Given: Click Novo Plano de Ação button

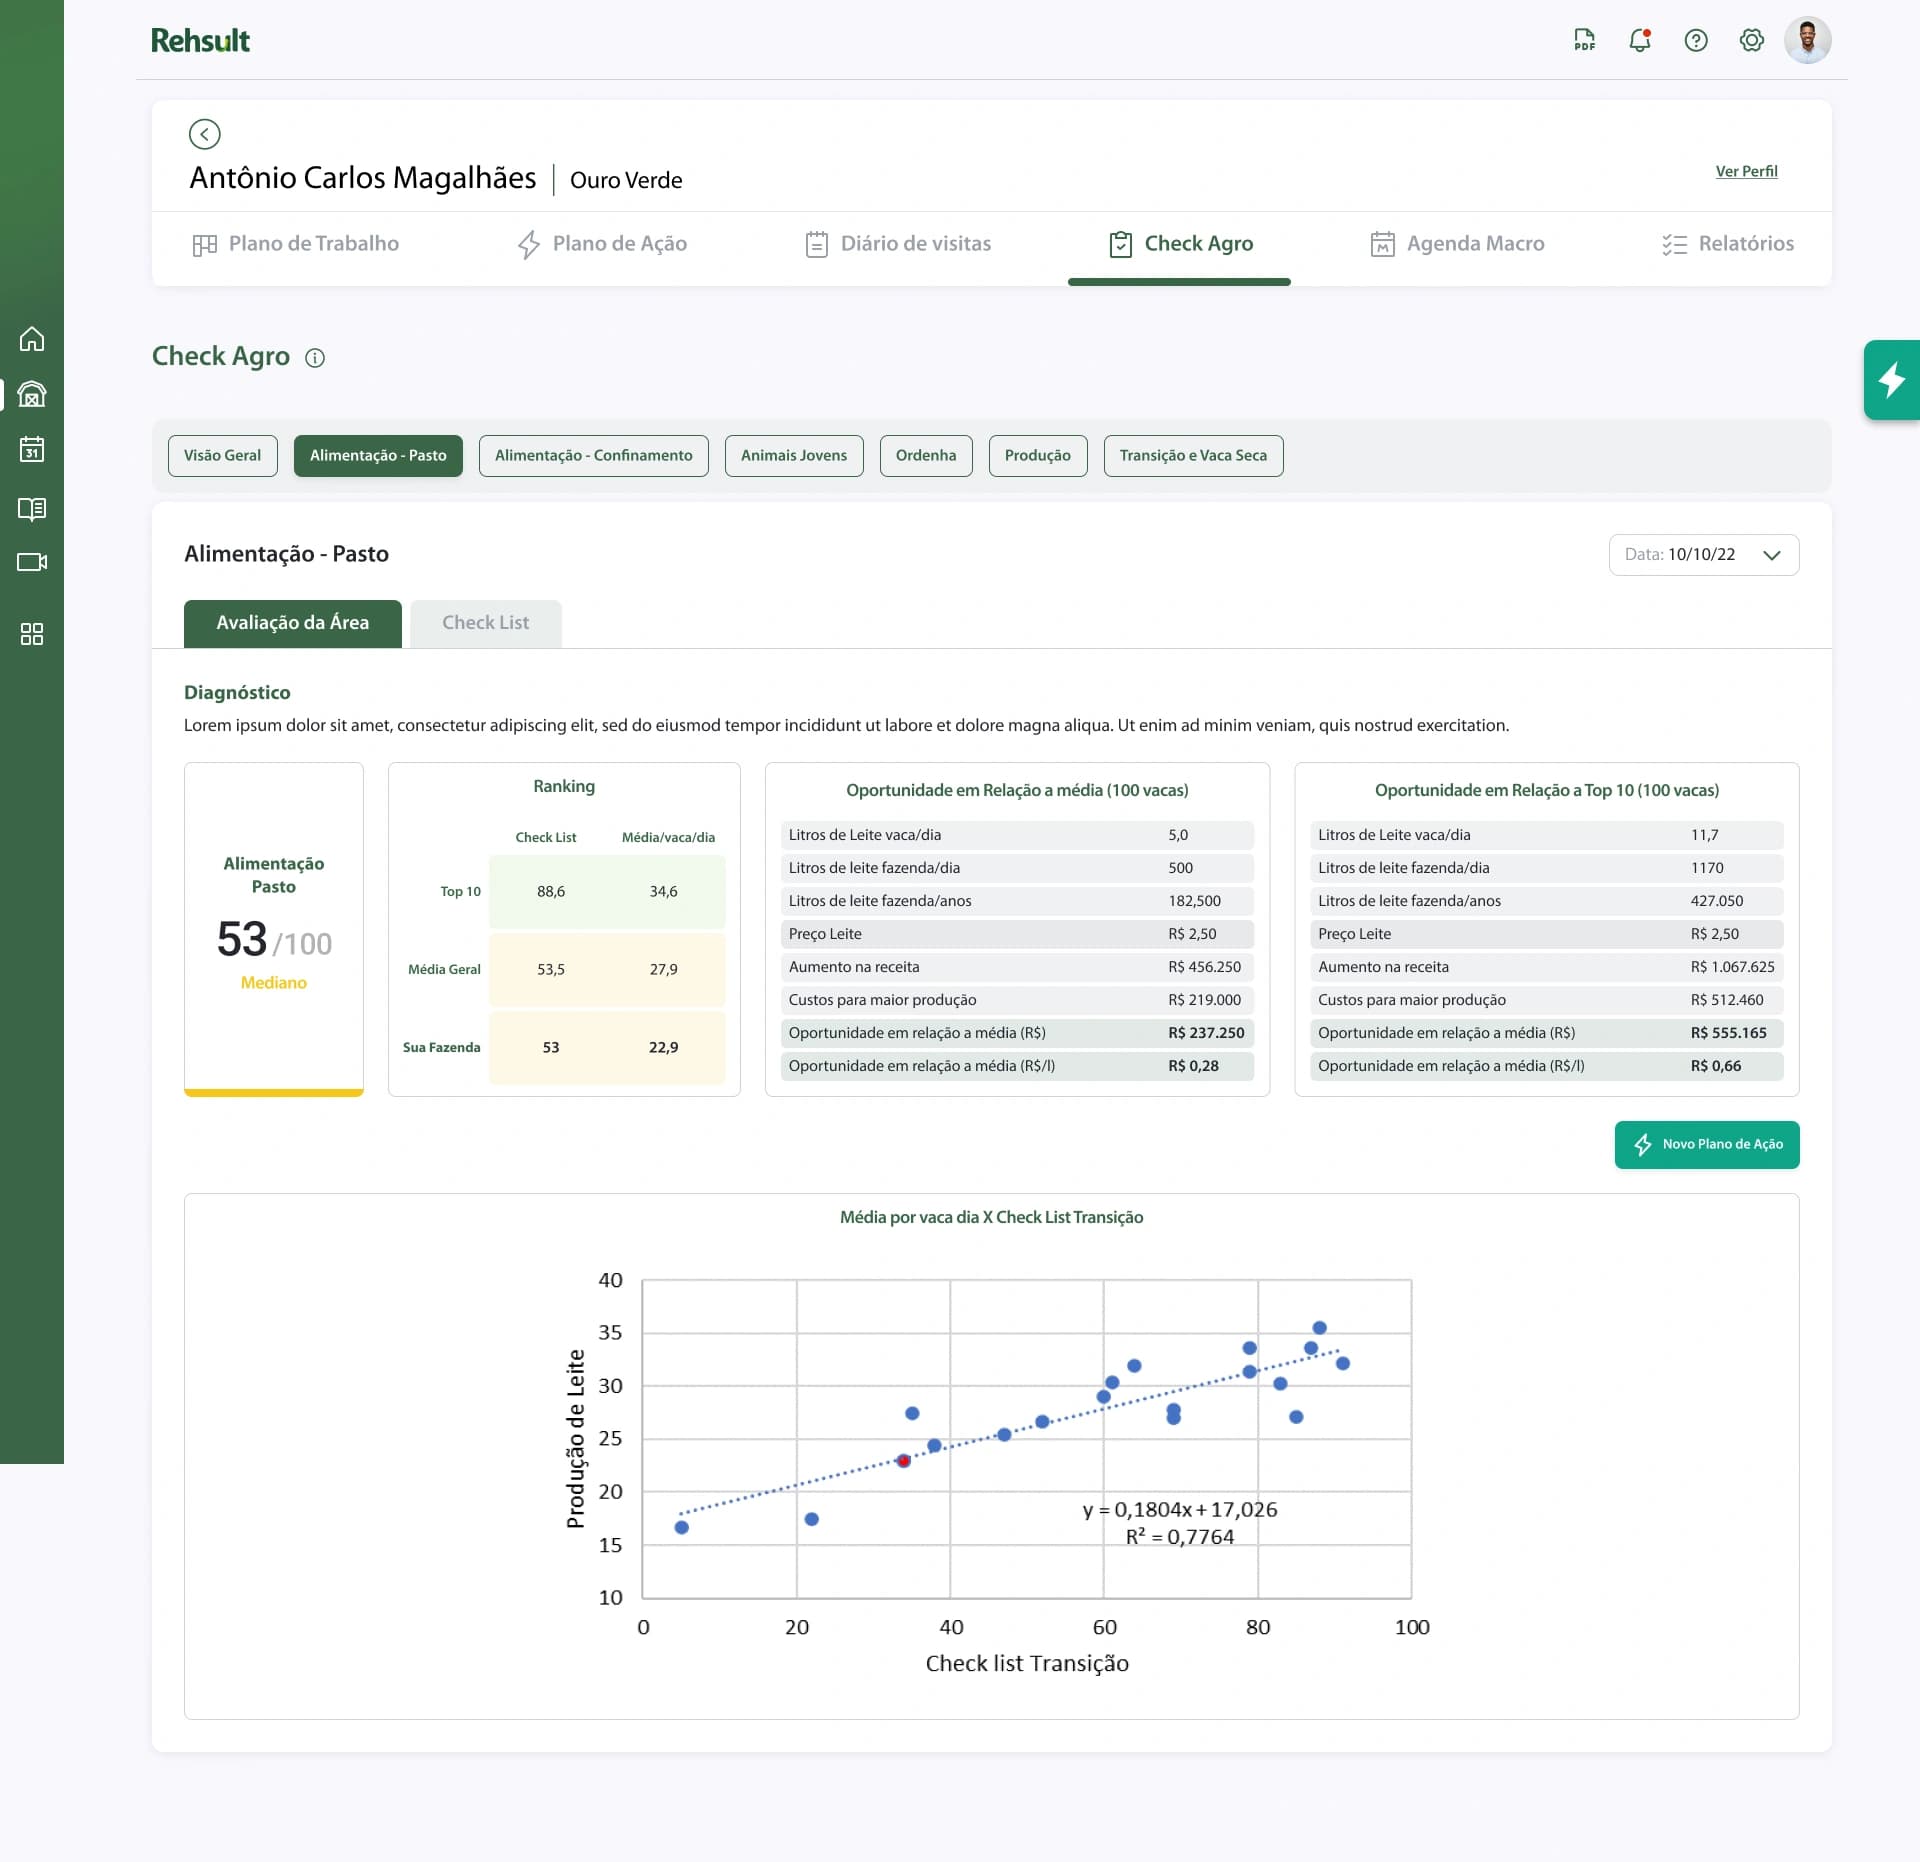Looking at the screenshot, I should coord(1706,1144).
